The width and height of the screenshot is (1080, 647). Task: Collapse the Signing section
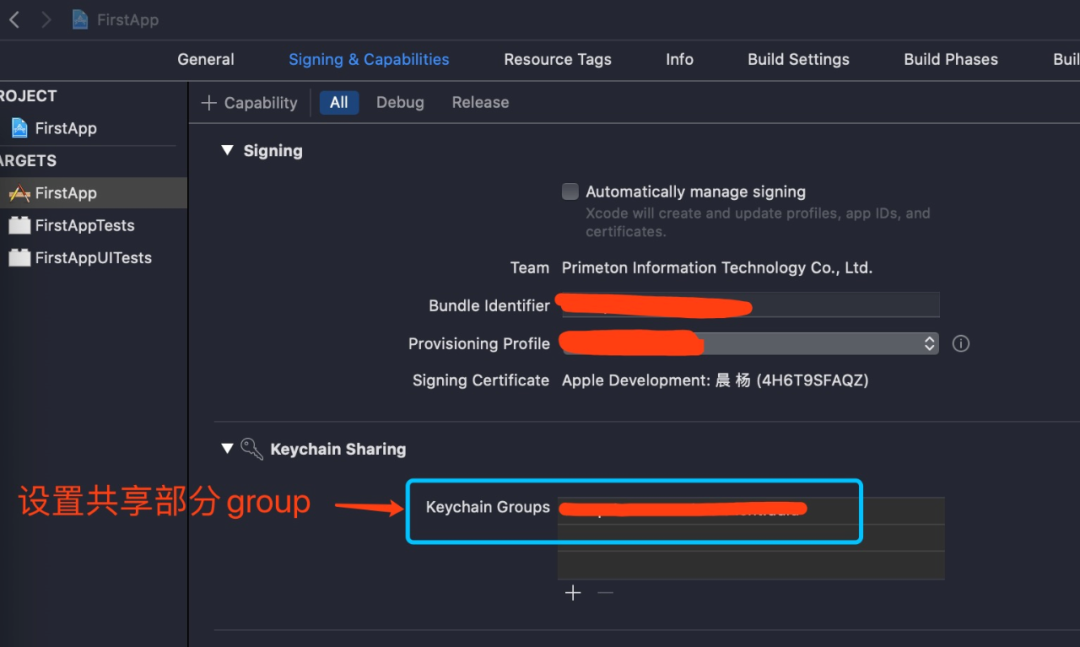coord(227,150)
